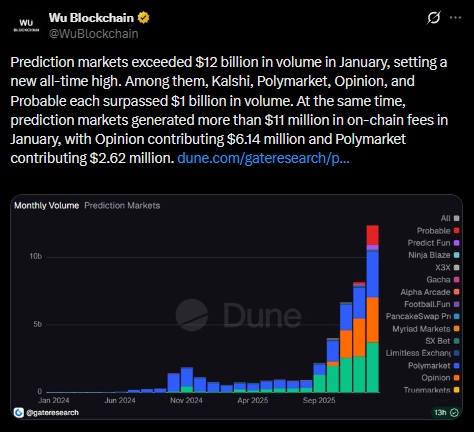Click the Jan 2024 x-axis label
The height and width of the screenshot is (432, 474).
click(x=54, y=400)
